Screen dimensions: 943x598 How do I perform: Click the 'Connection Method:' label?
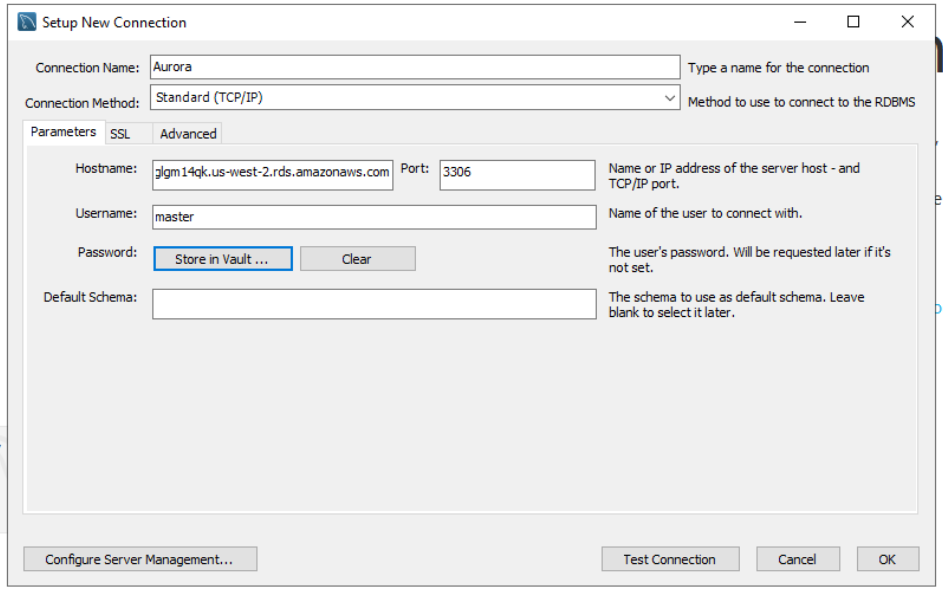[x=82, y=103]
